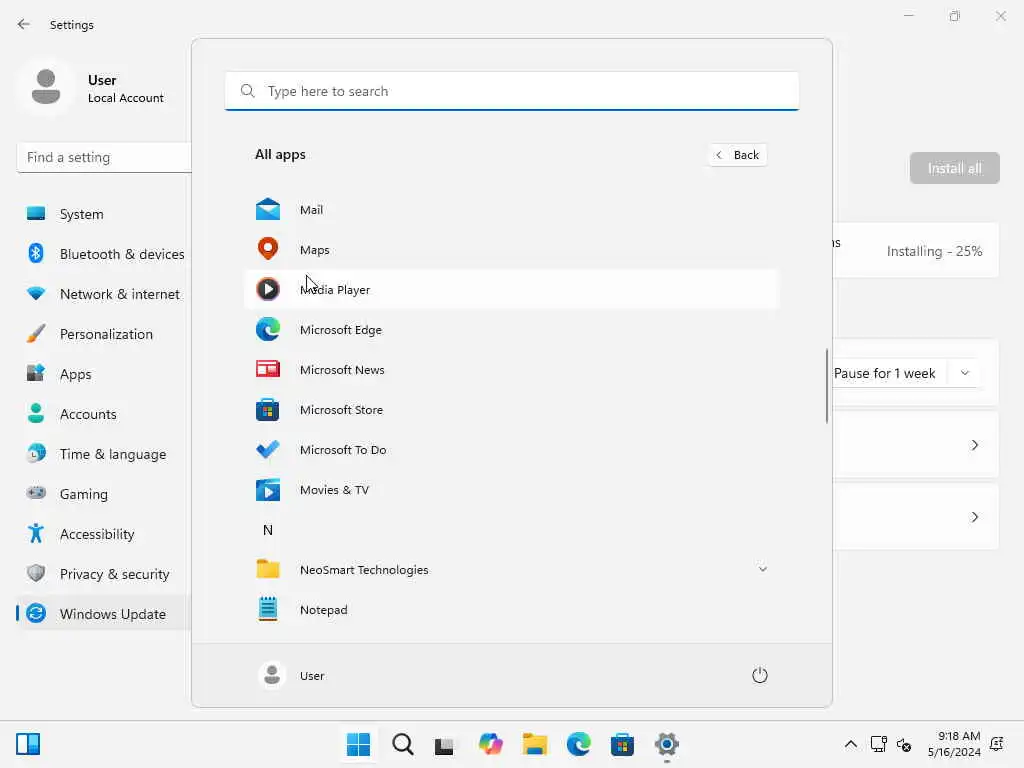Select Gaming in Settings sidebar

(x=104, y=494)
